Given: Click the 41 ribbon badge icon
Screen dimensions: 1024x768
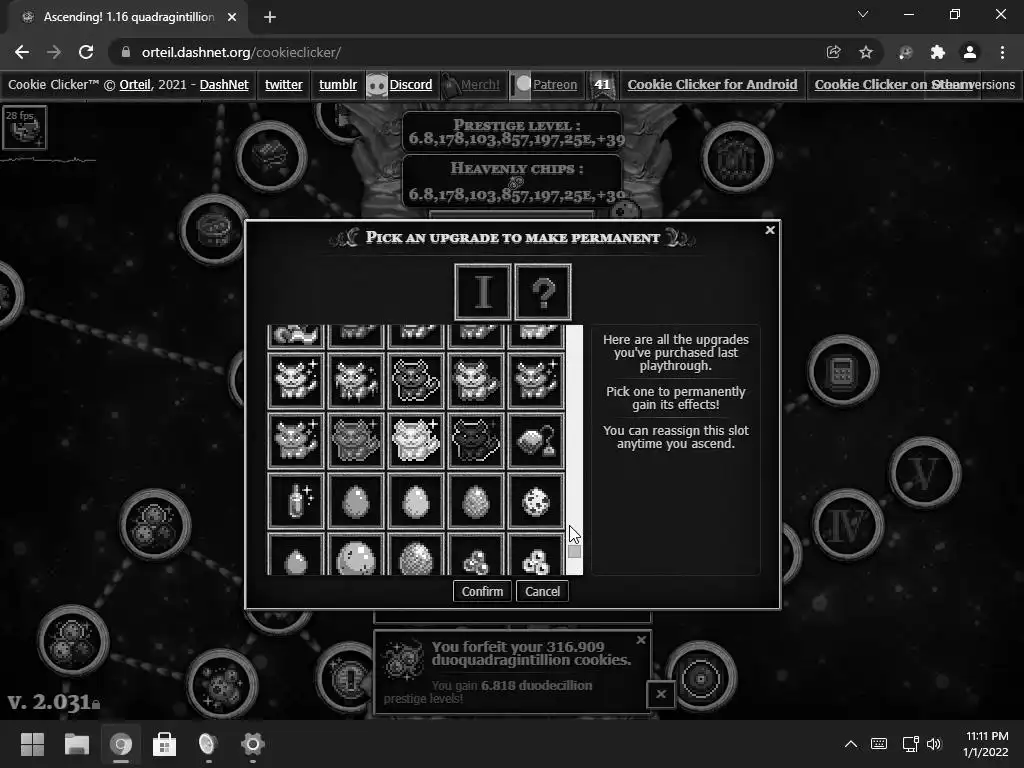Looking at the screenshot, I should 602,85.
